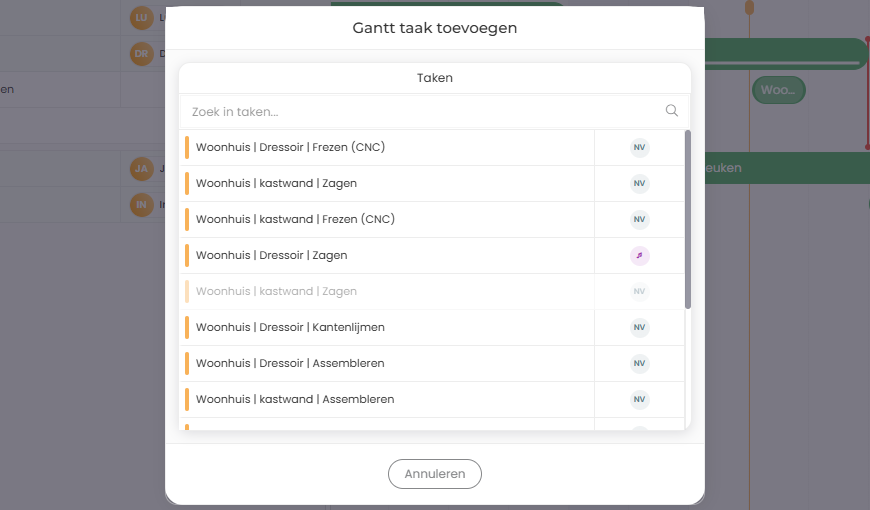
Task: Pick task Woonhuis | Dressoir | Zagen
Action: (x=271, y=256)
